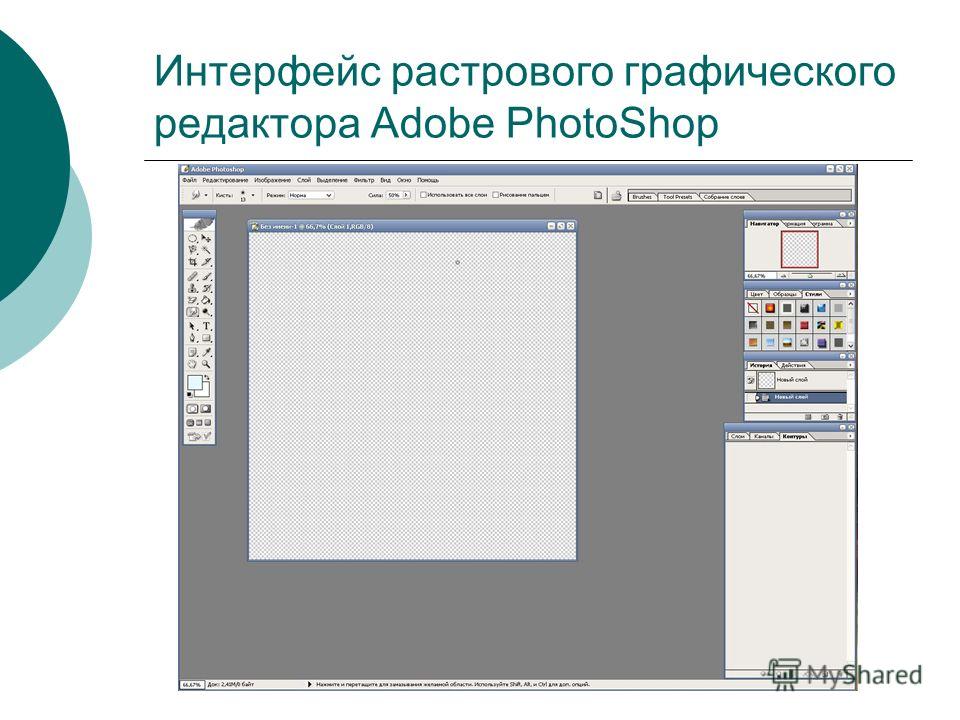Select the Smudge tool in toolbox
Viewport: 960px width, 720px height.
click(192, 312)
